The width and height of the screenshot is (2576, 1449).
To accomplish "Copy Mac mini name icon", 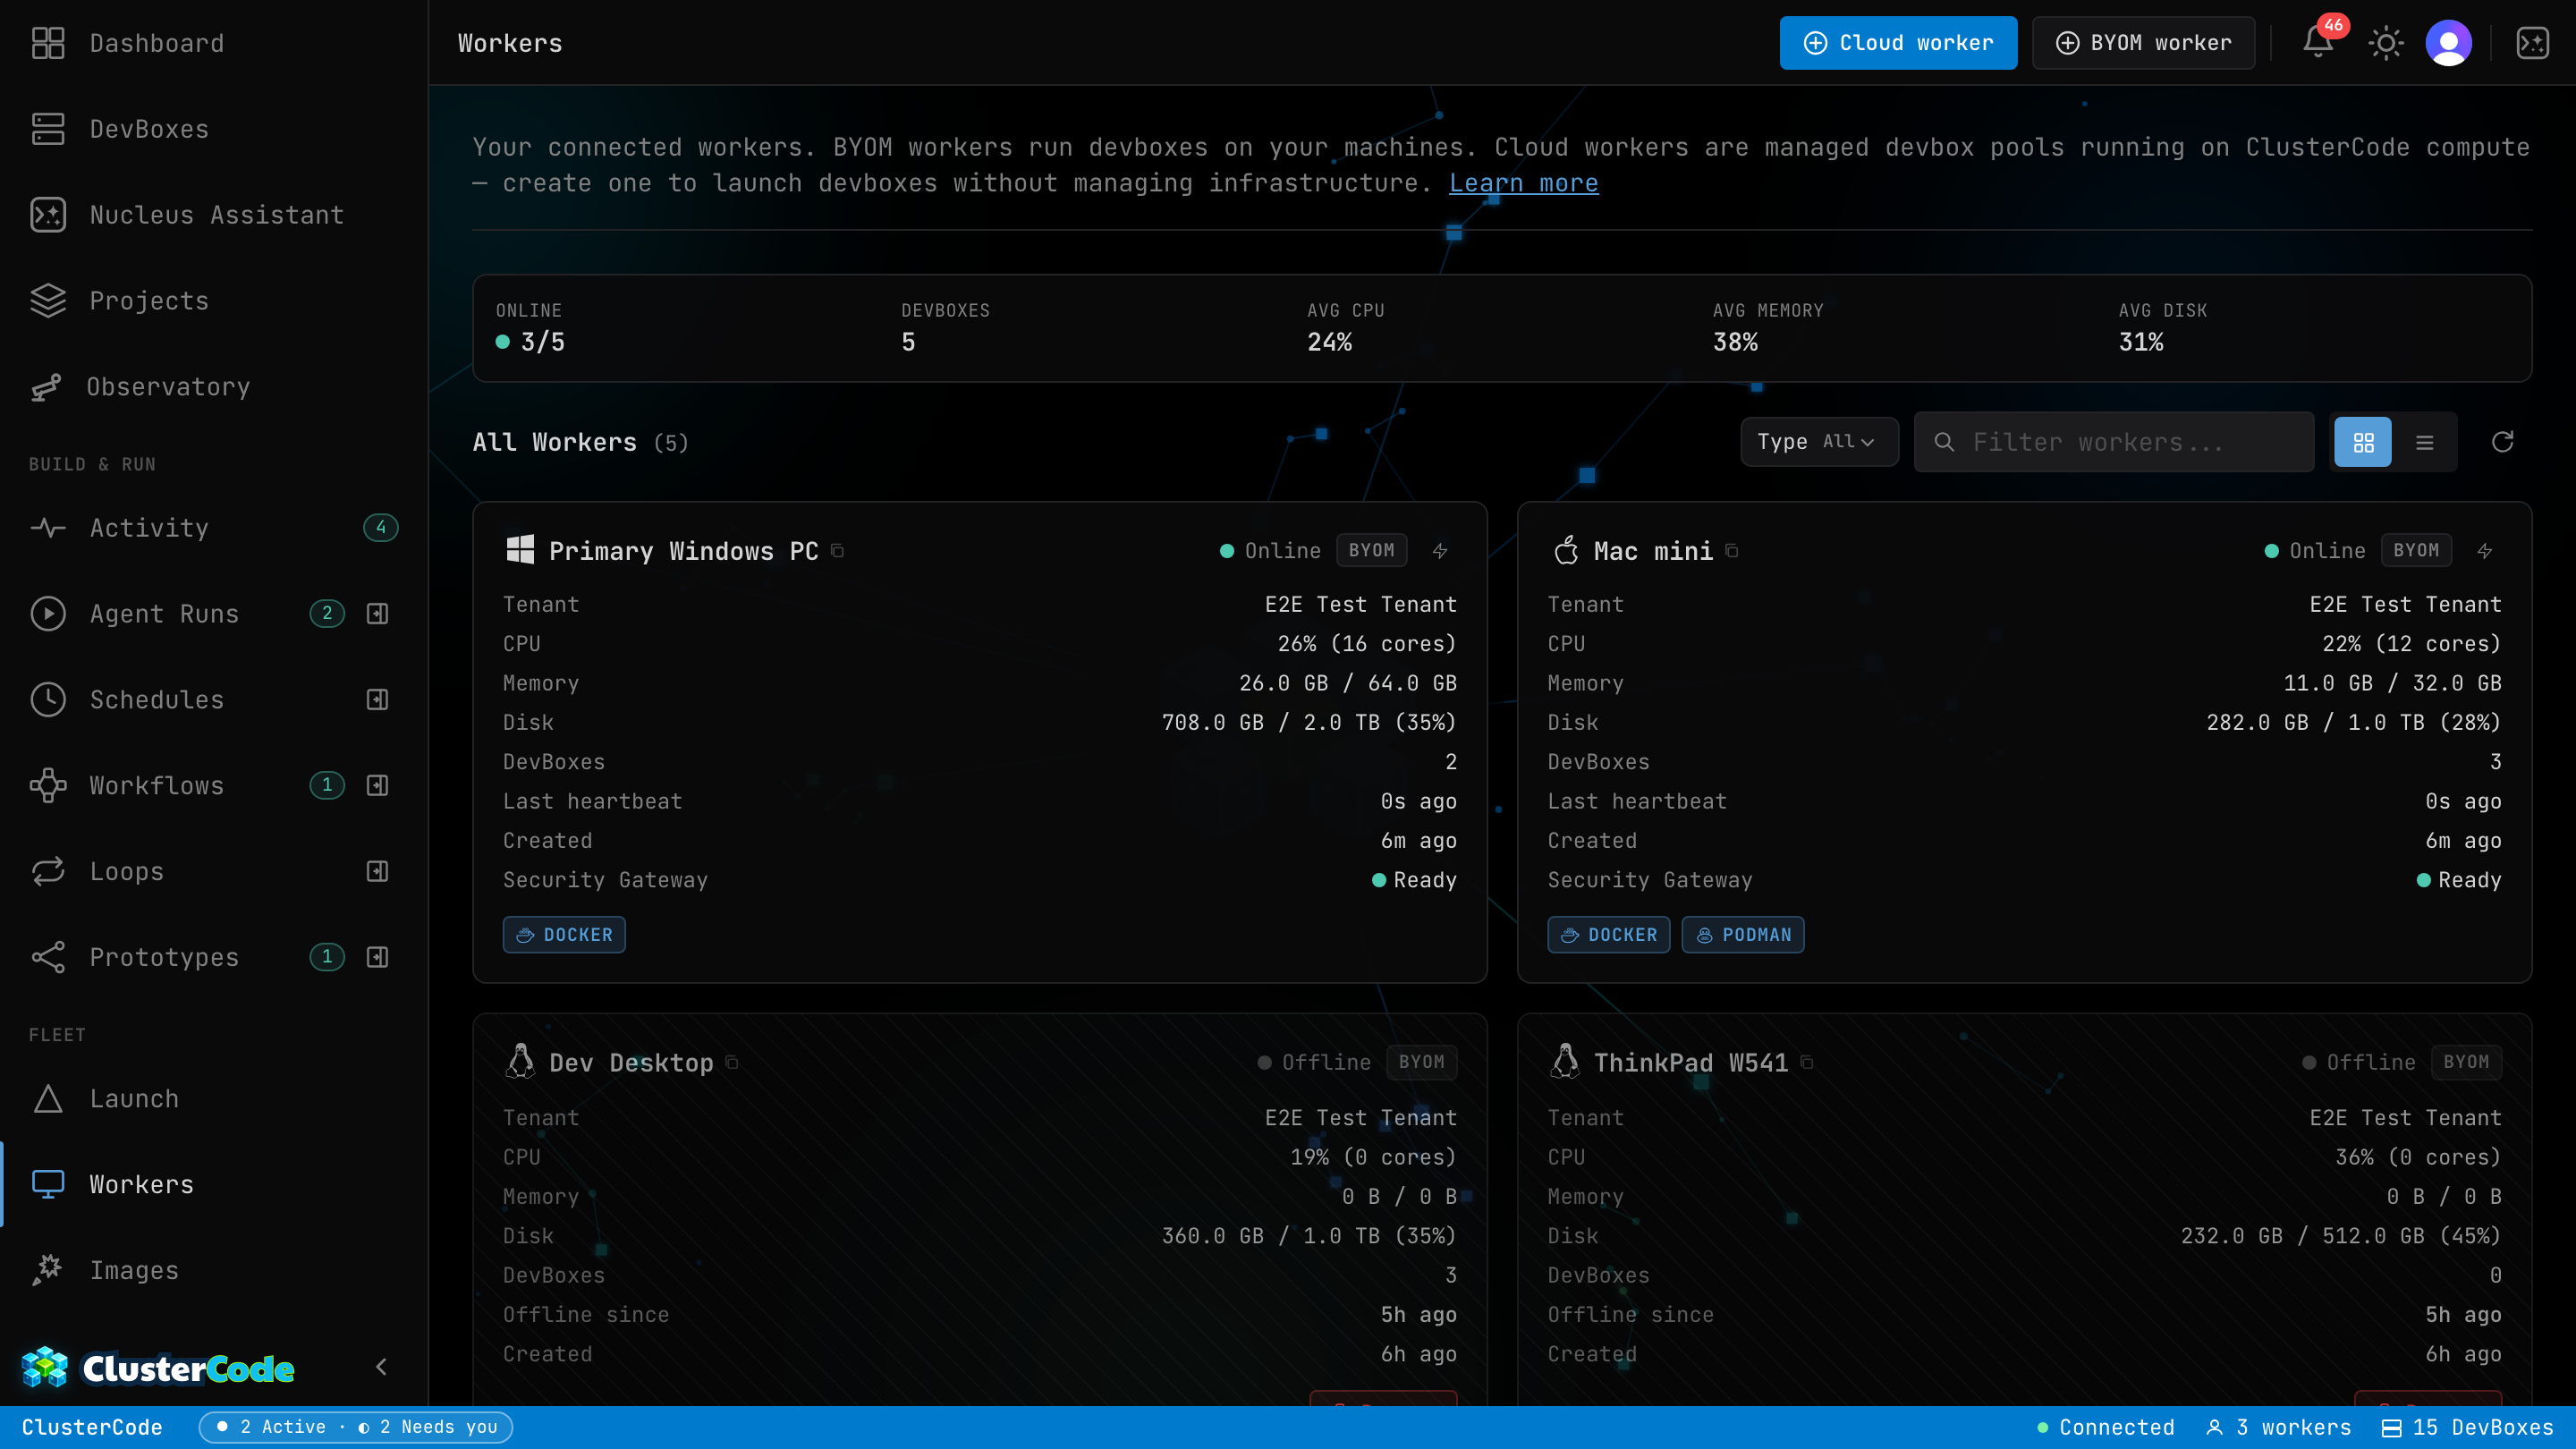I will point(1732,551).
